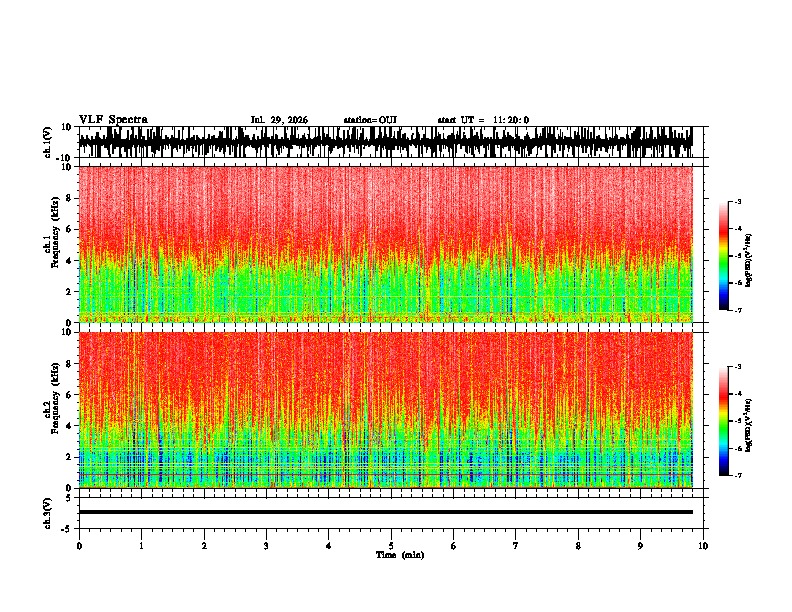Click the "ch.3(V)" axis label
Screen dimensions: 792x612
coord(48,514)
